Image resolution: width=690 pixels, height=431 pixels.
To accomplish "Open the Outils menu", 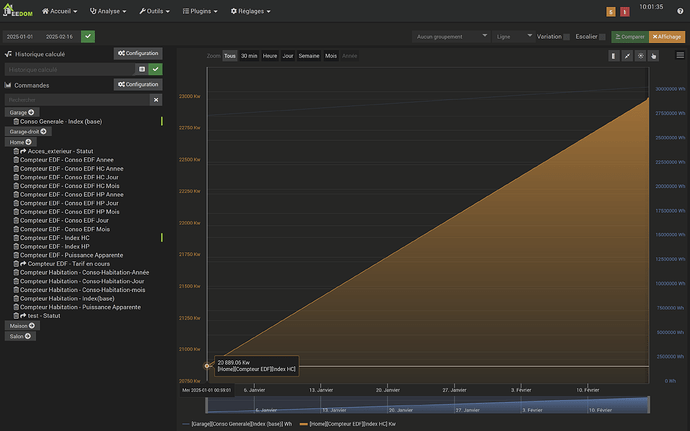I will [154, 11].
